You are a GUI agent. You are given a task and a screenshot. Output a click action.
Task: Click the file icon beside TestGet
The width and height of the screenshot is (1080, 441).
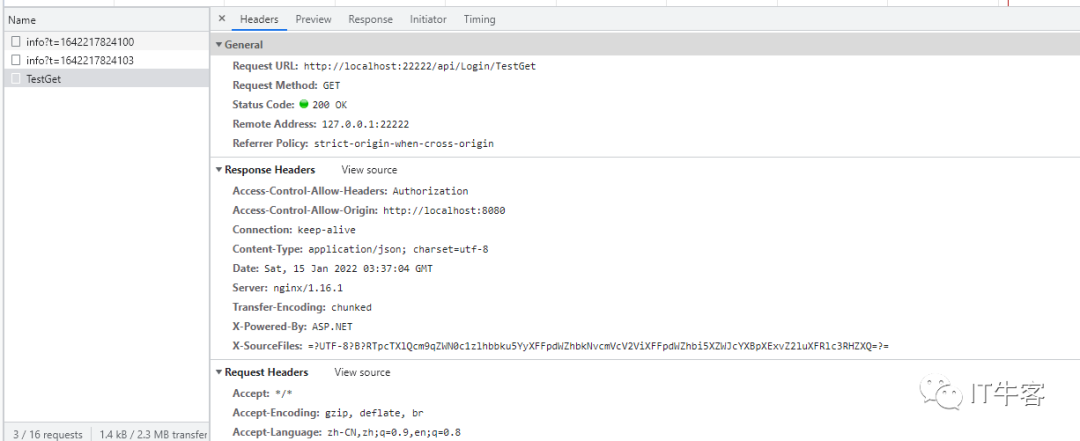[x=16, y=79]
